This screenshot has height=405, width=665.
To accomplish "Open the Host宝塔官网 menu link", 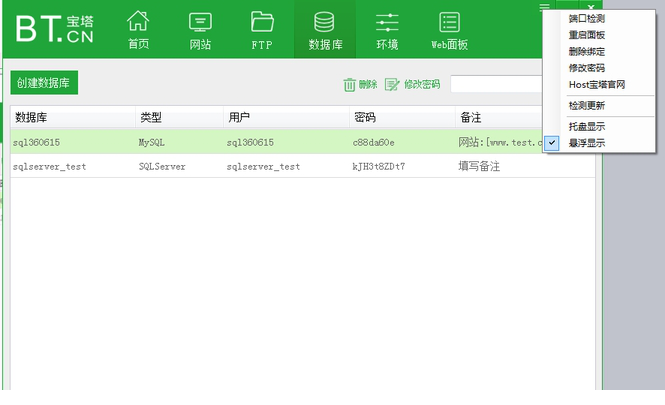I will [596, 84].
